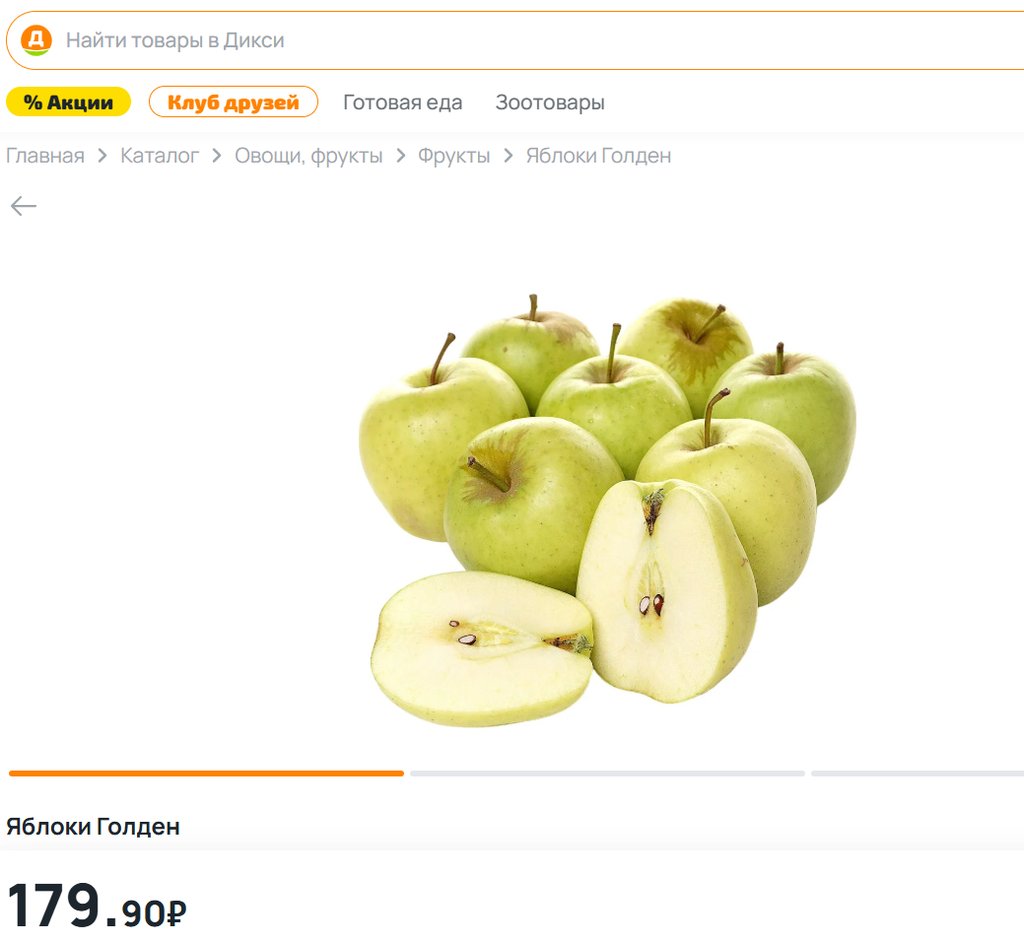Switch to the Готовая еда category
Screen dimensions: 1024x943
(x=402, y=103)
